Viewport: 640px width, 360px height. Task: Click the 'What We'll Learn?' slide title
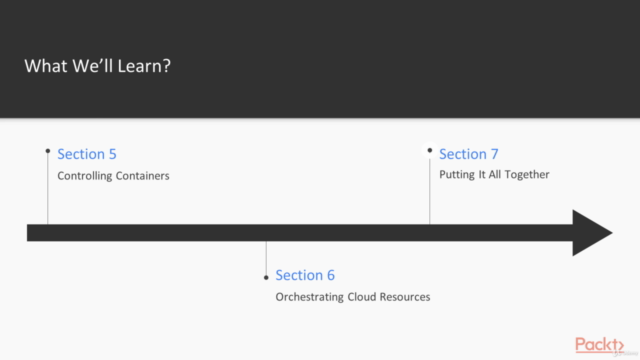click(98, 66)
